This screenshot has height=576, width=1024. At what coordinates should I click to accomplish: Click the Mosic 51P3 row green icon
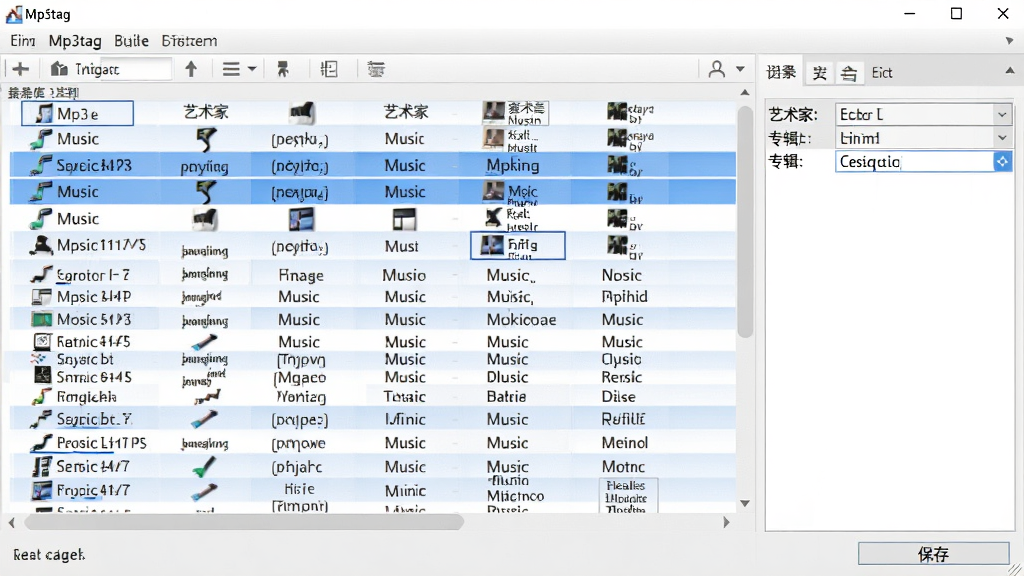tap(42, 319)
